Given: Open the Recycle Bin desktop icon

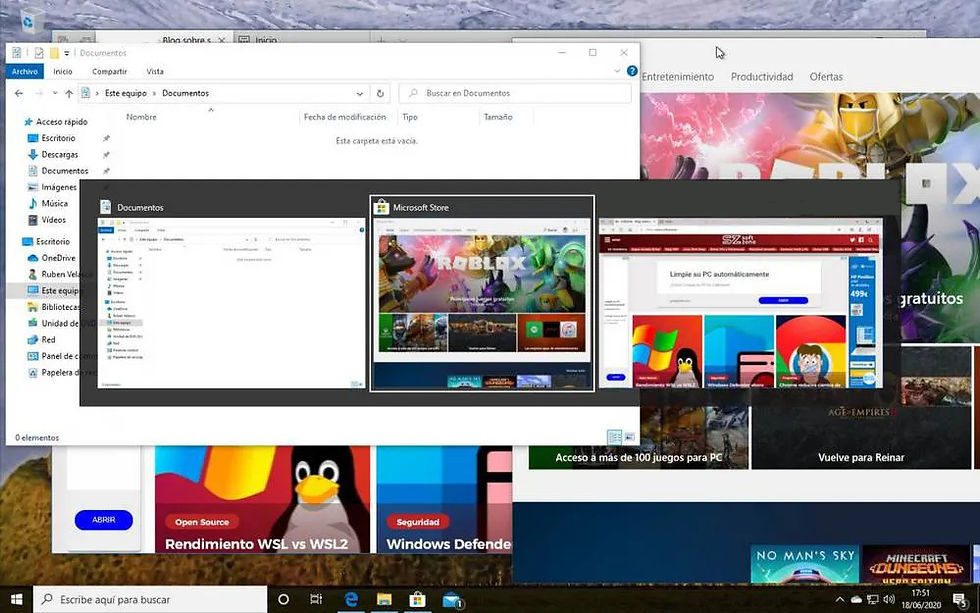Looking at the screenshot, I should 28,22.
